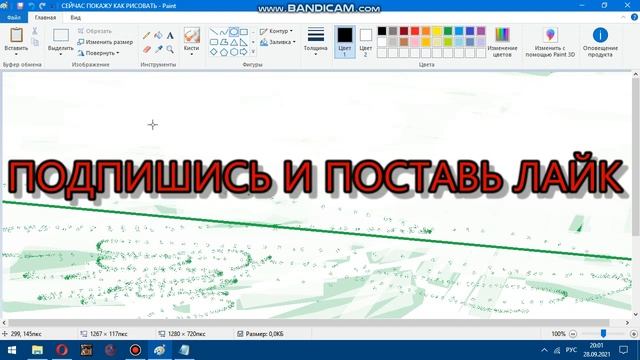Open the Файл menu
640x360 pixels.
pyautogui.click(x=13, y=18)
